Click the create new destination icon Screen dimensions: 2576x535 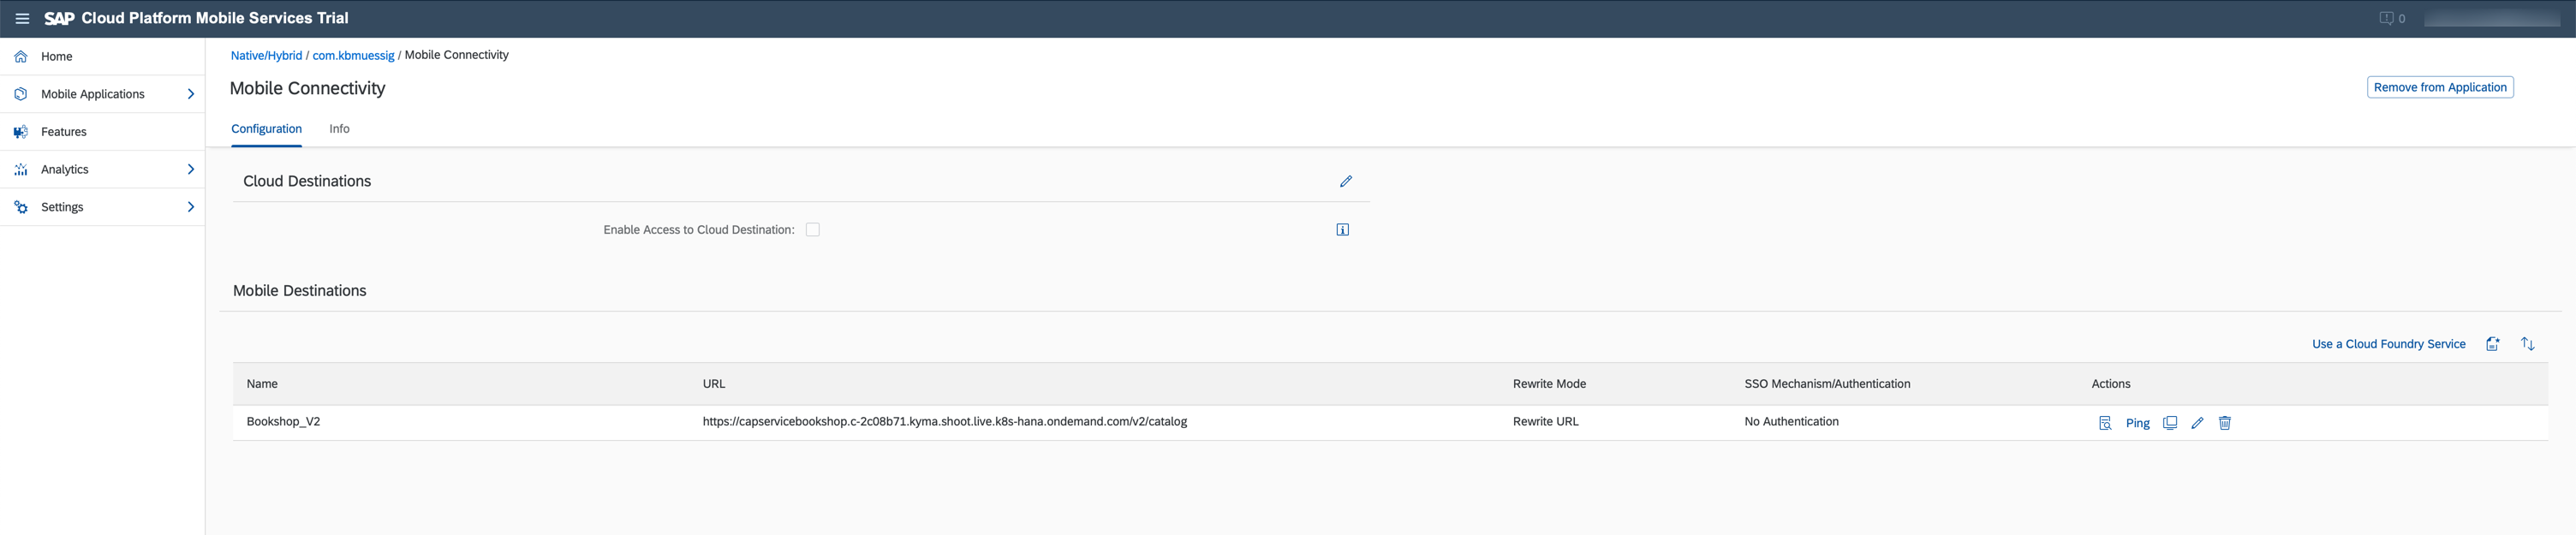click(2492, 344)
